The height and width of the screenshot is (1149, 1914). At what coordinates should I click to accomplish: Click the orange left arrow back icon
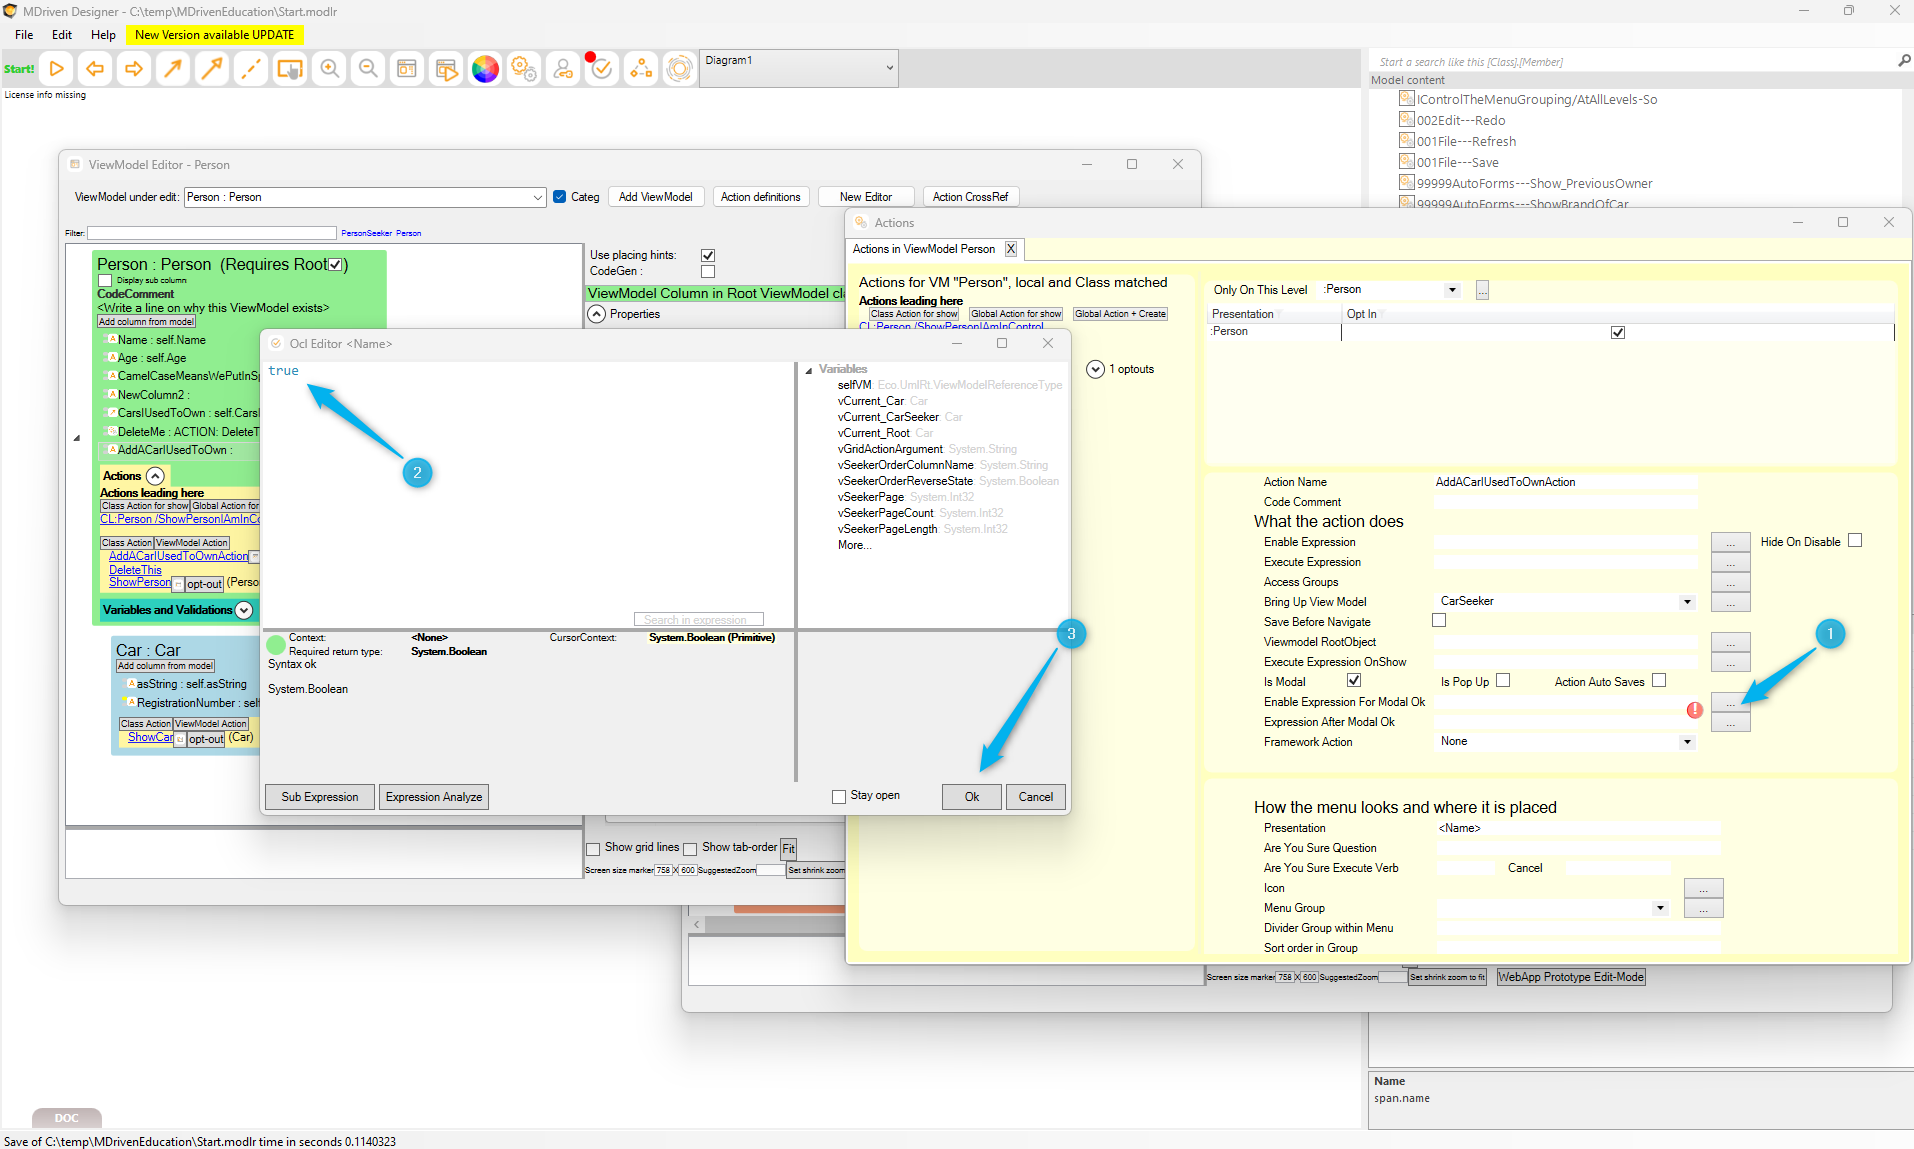pos(95,69)
